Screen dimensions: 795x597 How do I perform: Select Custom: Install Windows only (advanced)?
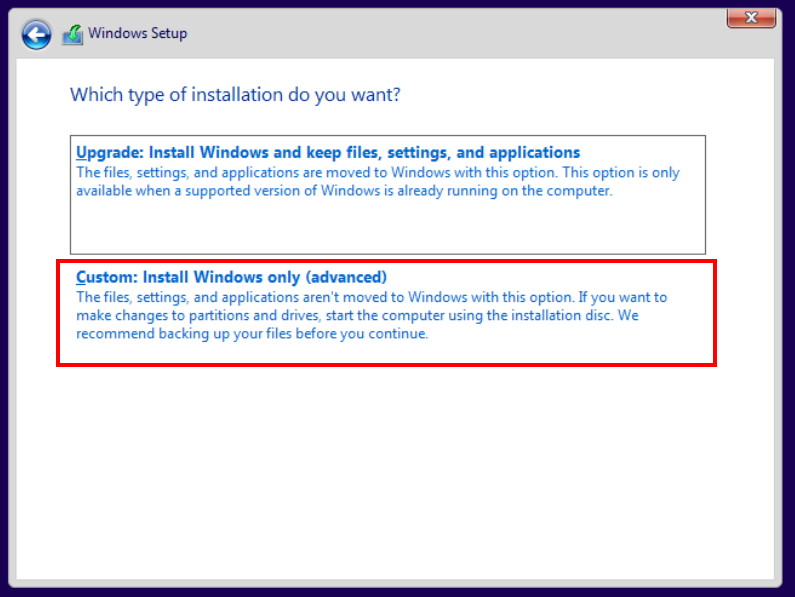pos(231,277)
